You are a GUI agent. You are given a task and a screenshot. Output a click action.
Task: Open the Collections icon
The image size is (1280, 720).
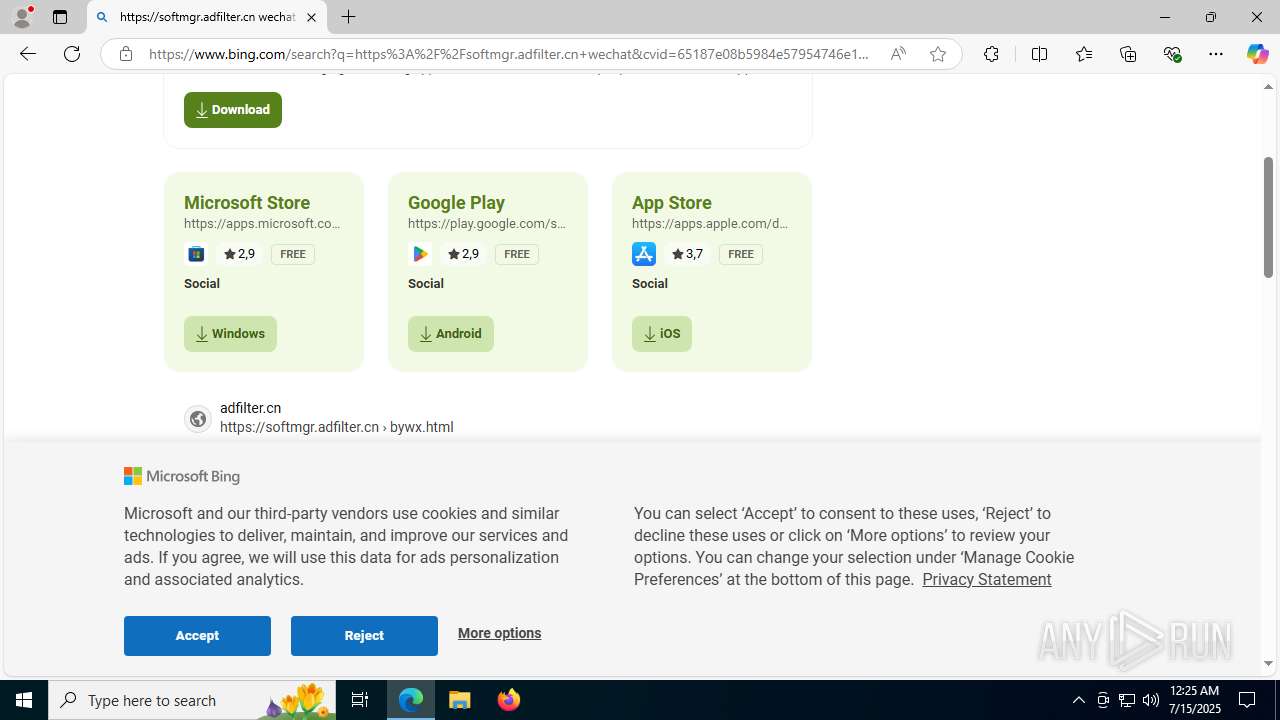(x=1128, y=54)
